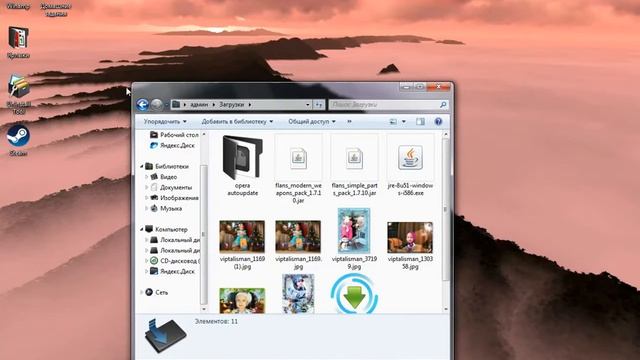Open Рабочий стол in the navigation pane
Screen dimensions: 640x360
click(x=174, y=135)
